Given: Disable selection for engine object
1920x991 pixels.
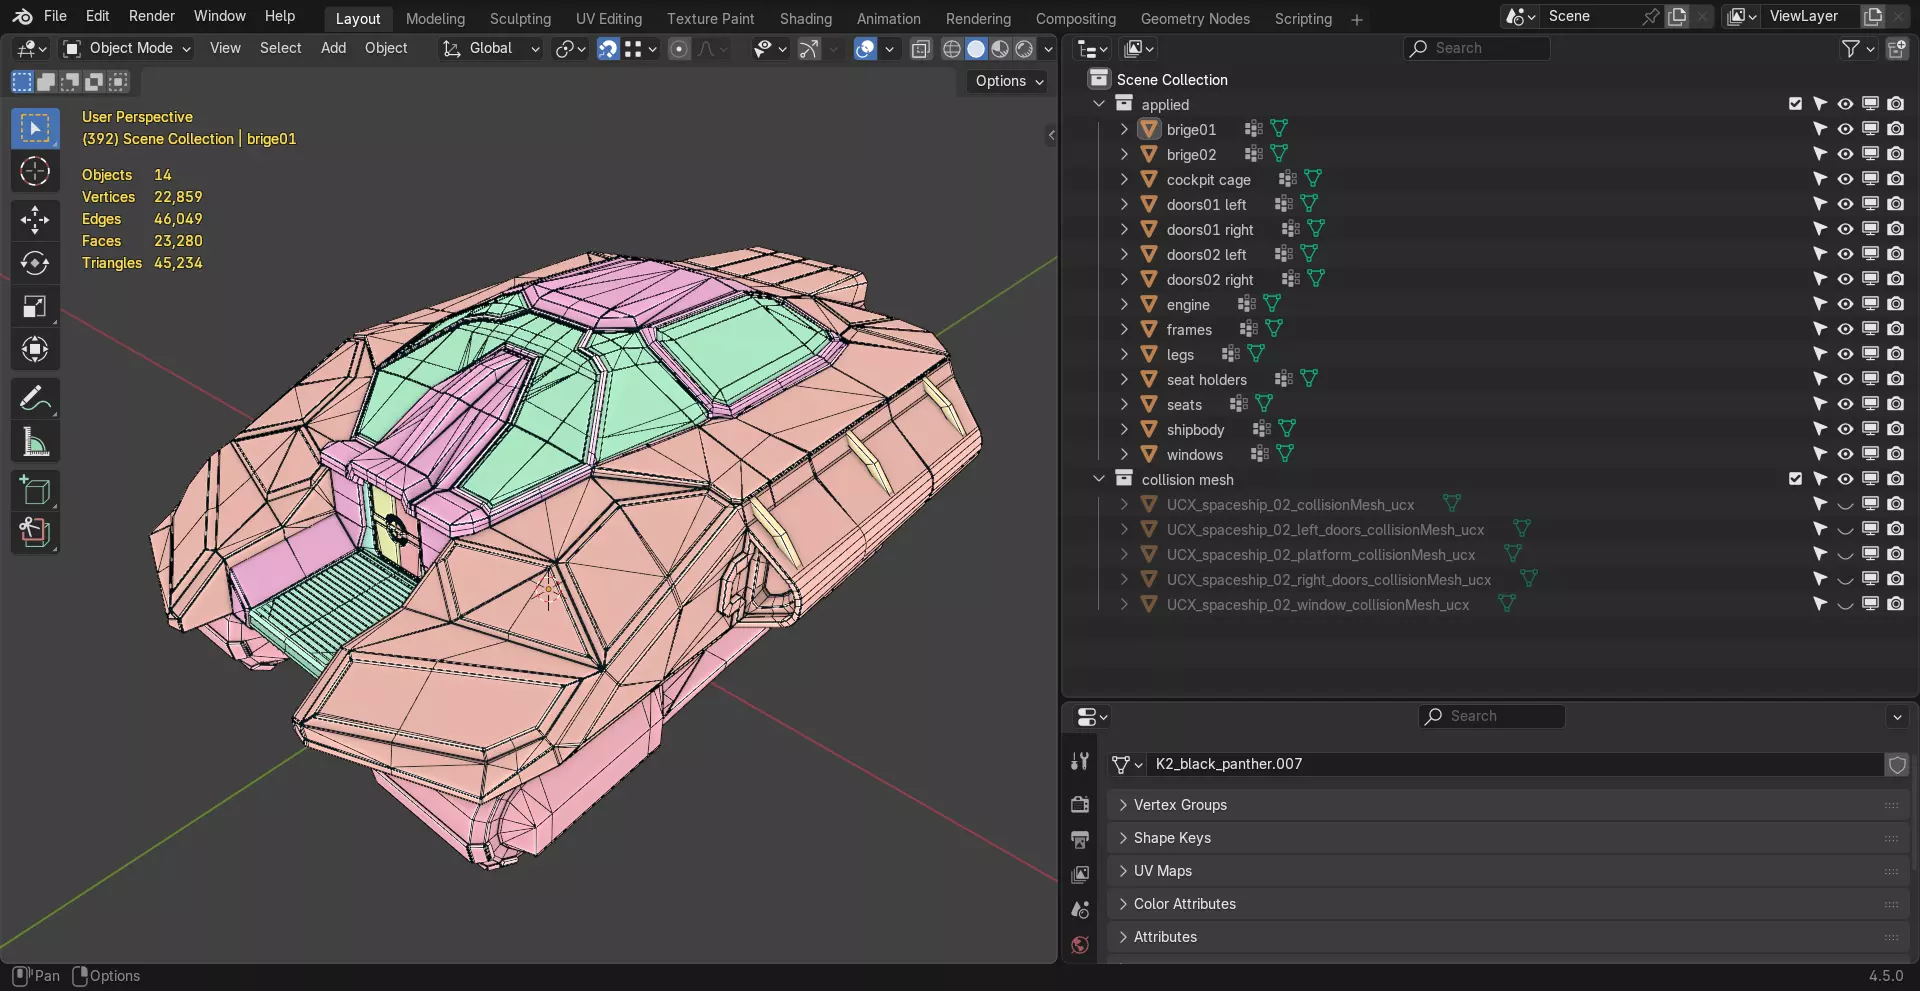Looking at the screenshot, I should coord(1820,304).
